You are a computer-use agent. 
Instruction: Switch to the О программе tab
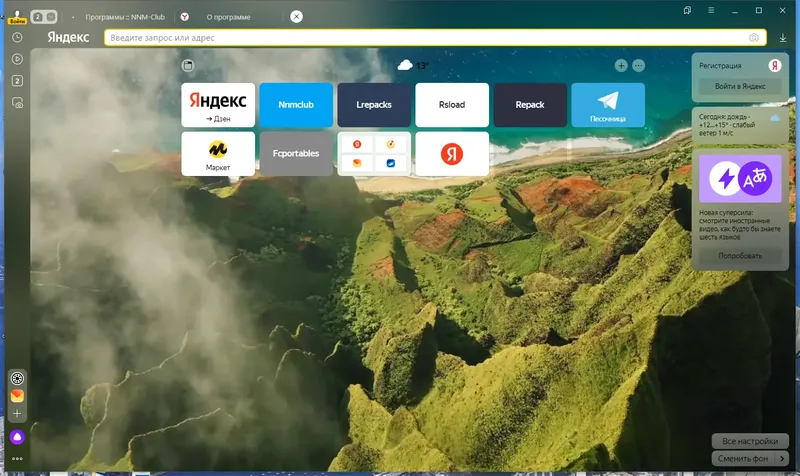pos(228,17)
